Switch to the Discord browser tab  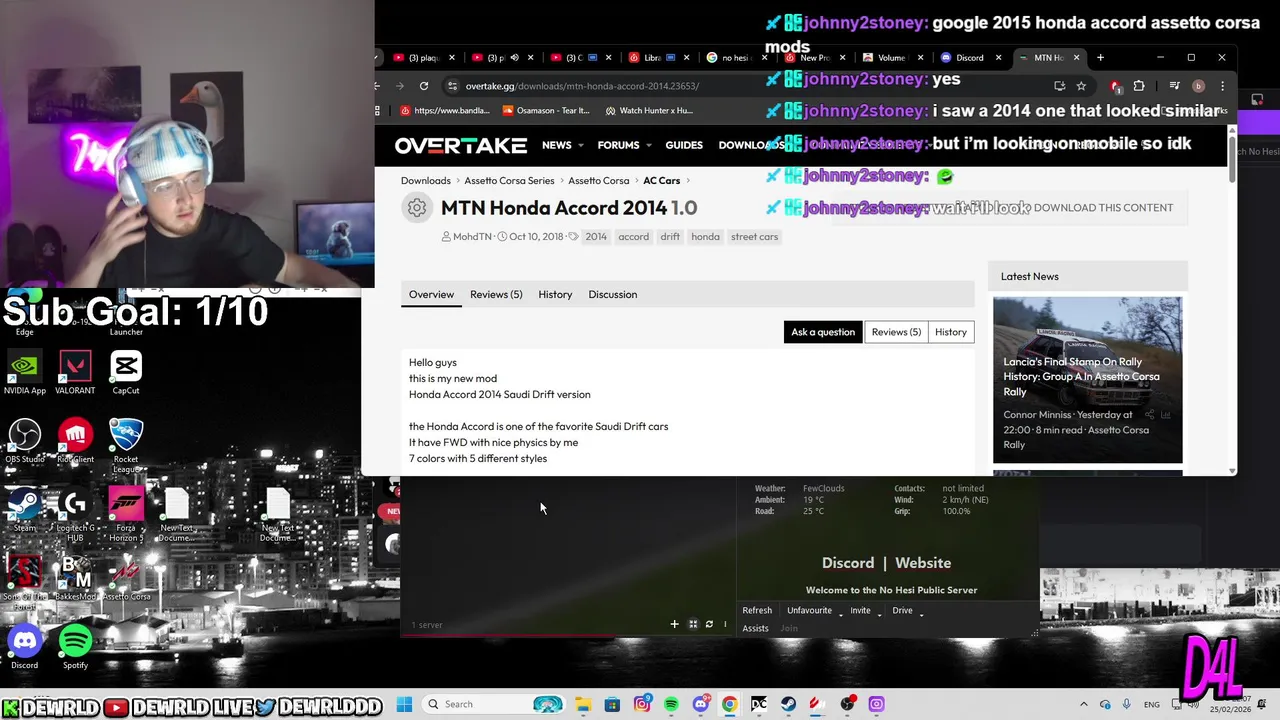click(x=969, y=58)
